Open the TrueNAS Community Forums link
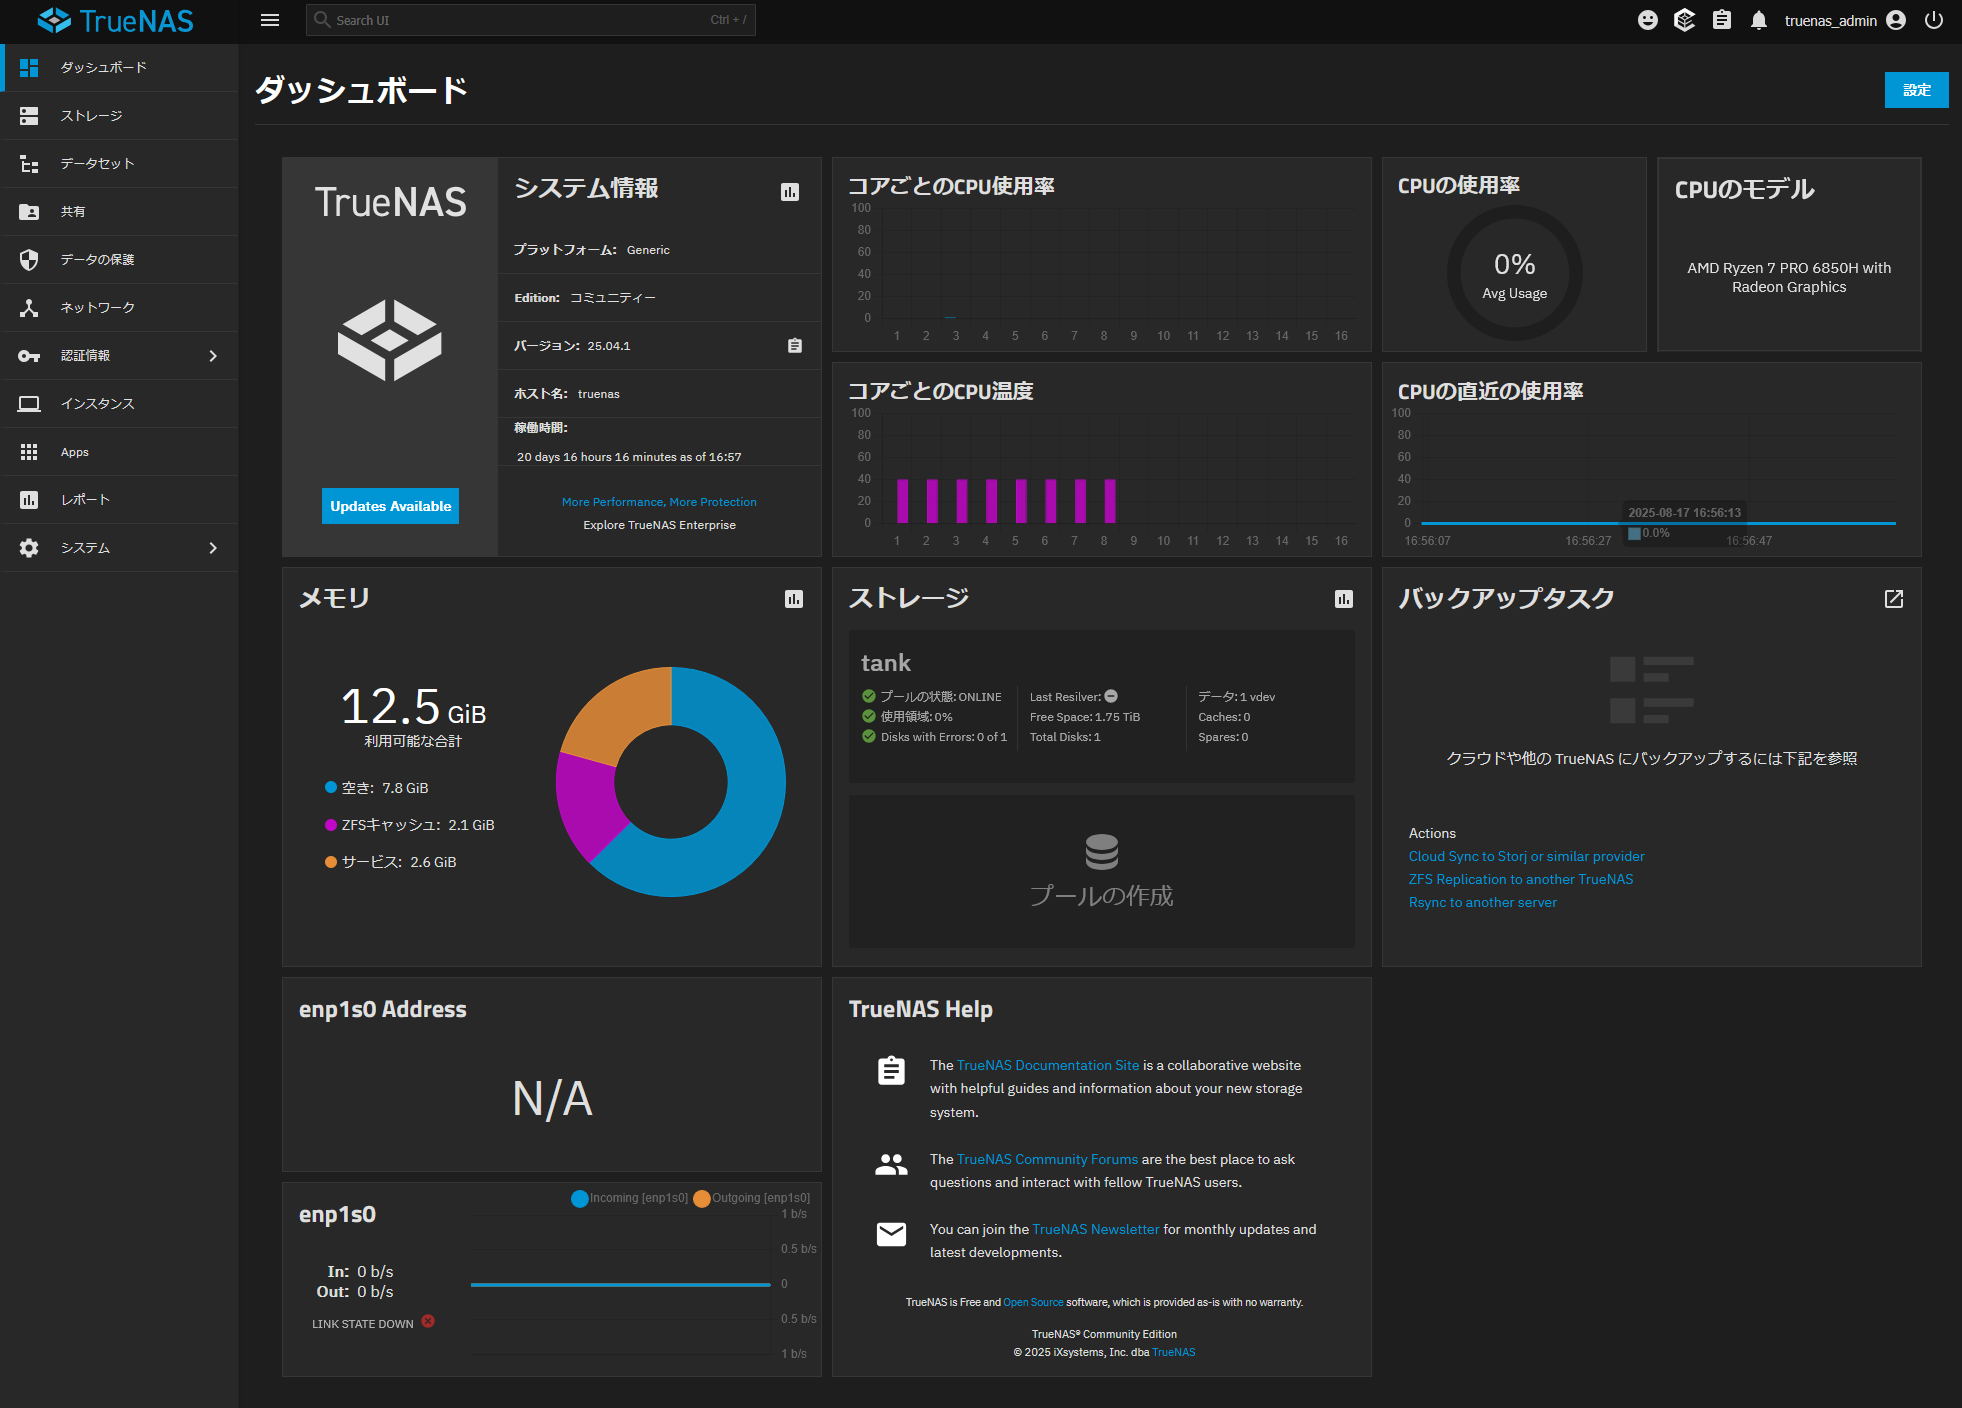Image resolution: width=1962 pixels, height=1408 pixels. [x=1047, y=1160]
